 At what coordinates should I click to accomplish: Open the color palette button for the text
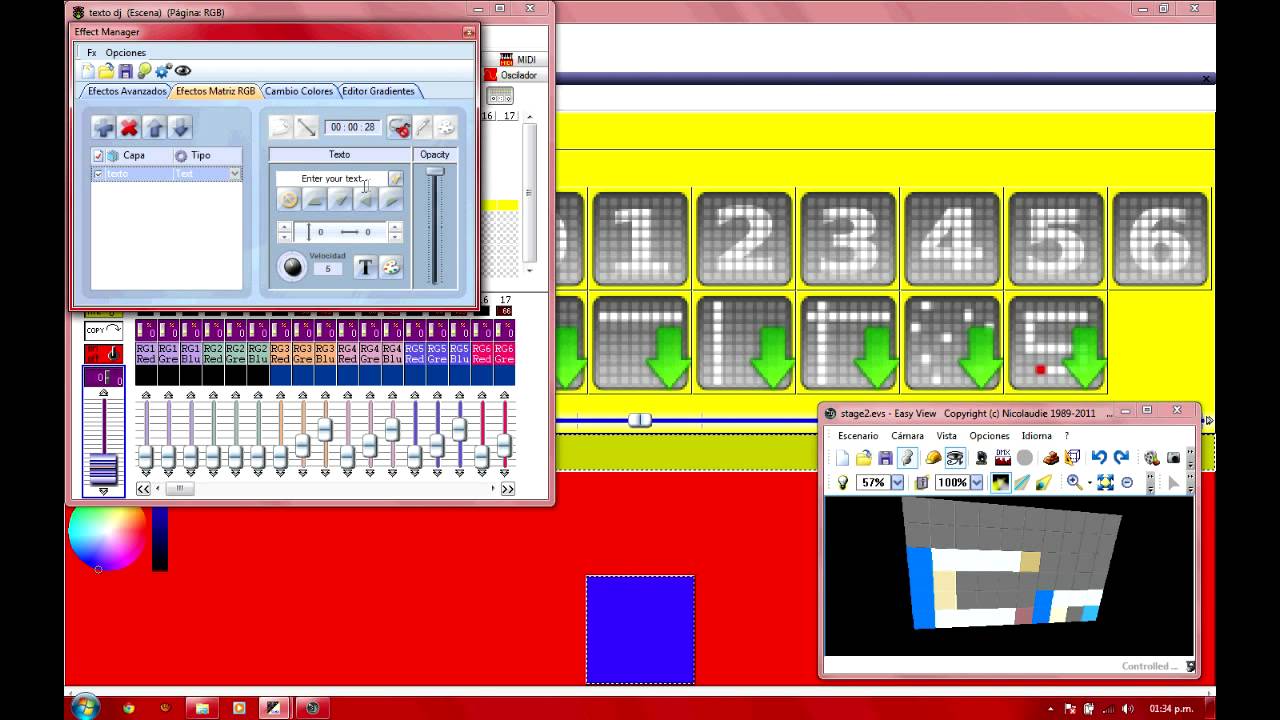[x=390, y=267]
